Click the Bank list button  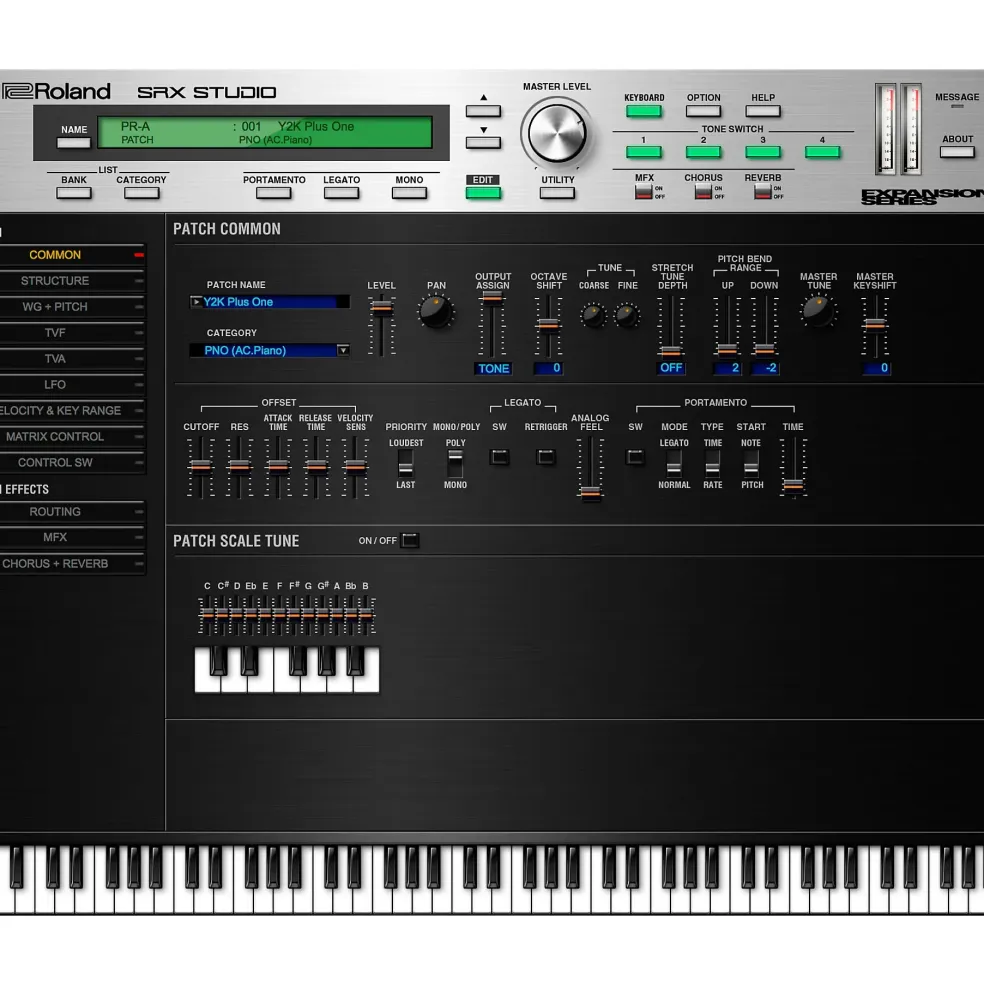(74, 193)
